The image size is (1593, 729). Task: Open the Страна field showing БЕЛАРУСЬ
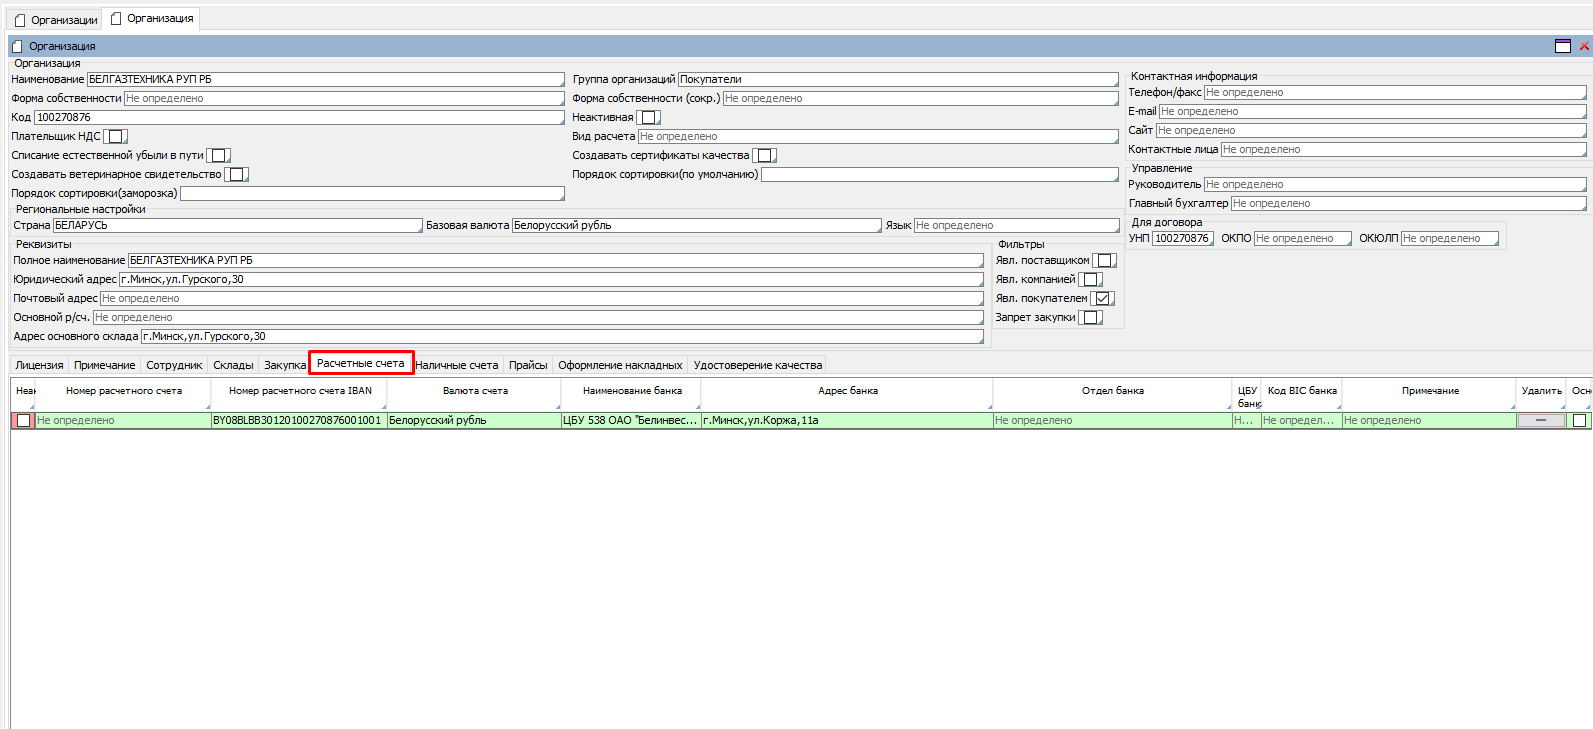(x=236, y=226)
